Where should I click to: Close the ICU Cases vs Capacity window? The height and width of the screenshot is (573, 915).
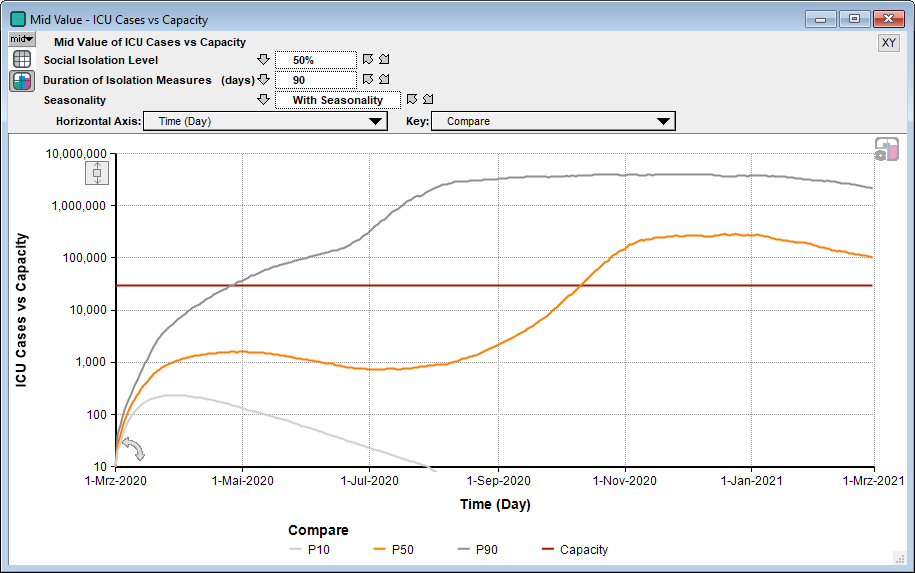click(888, 19)
